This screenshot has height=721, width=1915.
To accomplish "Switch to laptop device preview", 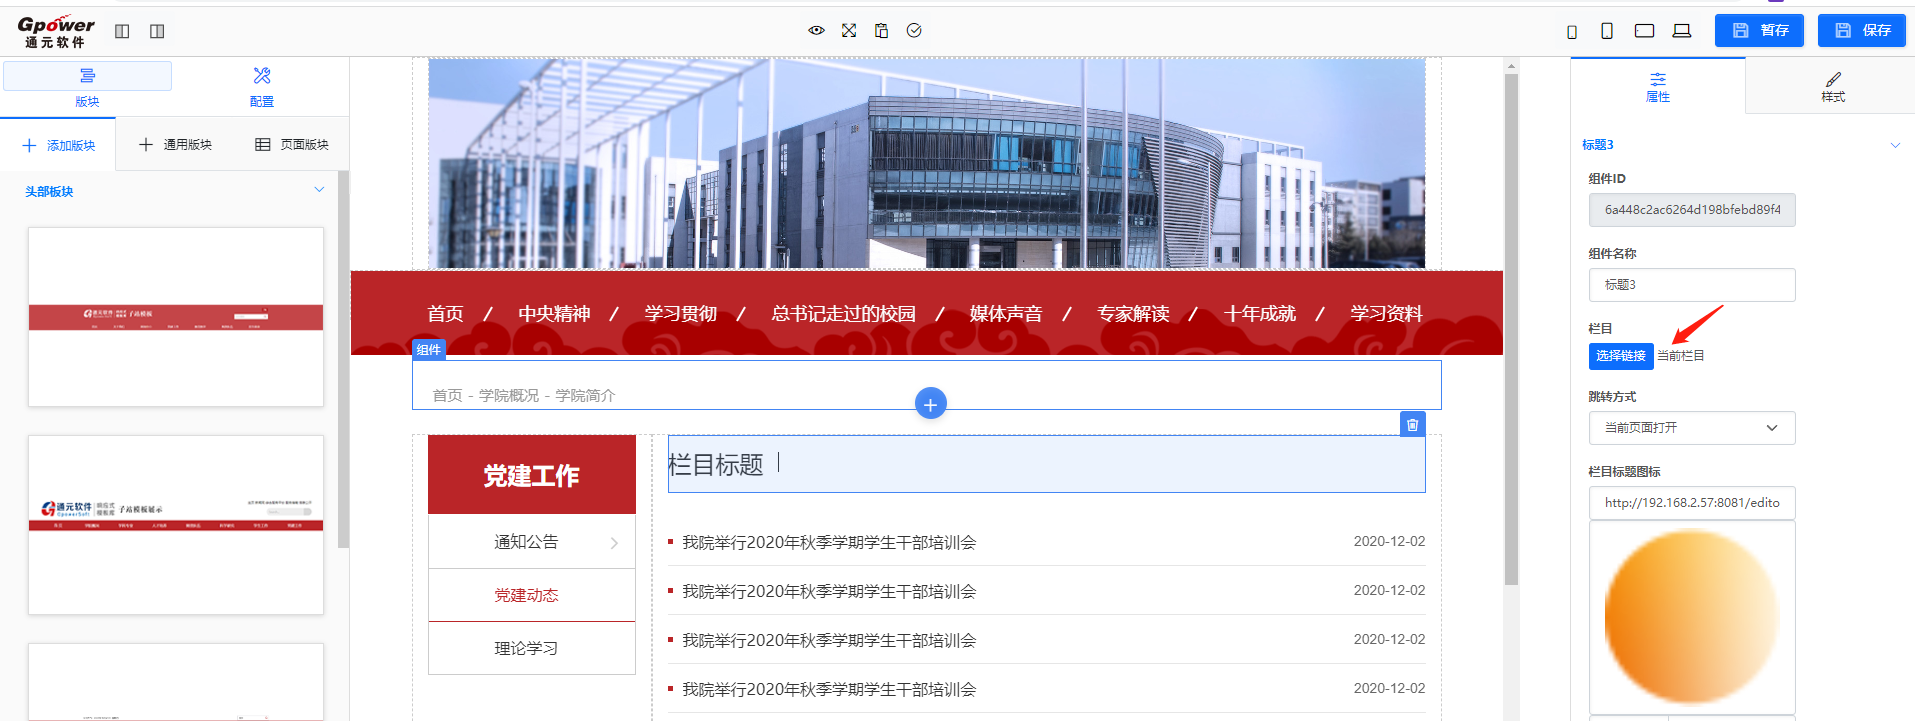I will (x=1682, y=31).
